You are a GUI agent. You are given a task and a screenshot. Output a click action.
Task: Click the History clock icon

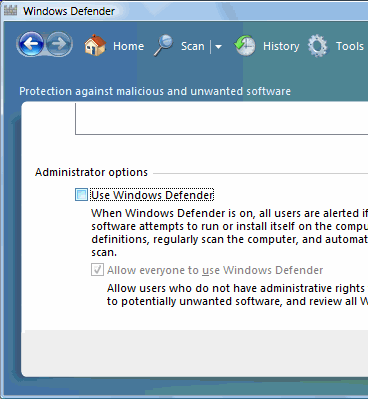(x=245, y=45)
